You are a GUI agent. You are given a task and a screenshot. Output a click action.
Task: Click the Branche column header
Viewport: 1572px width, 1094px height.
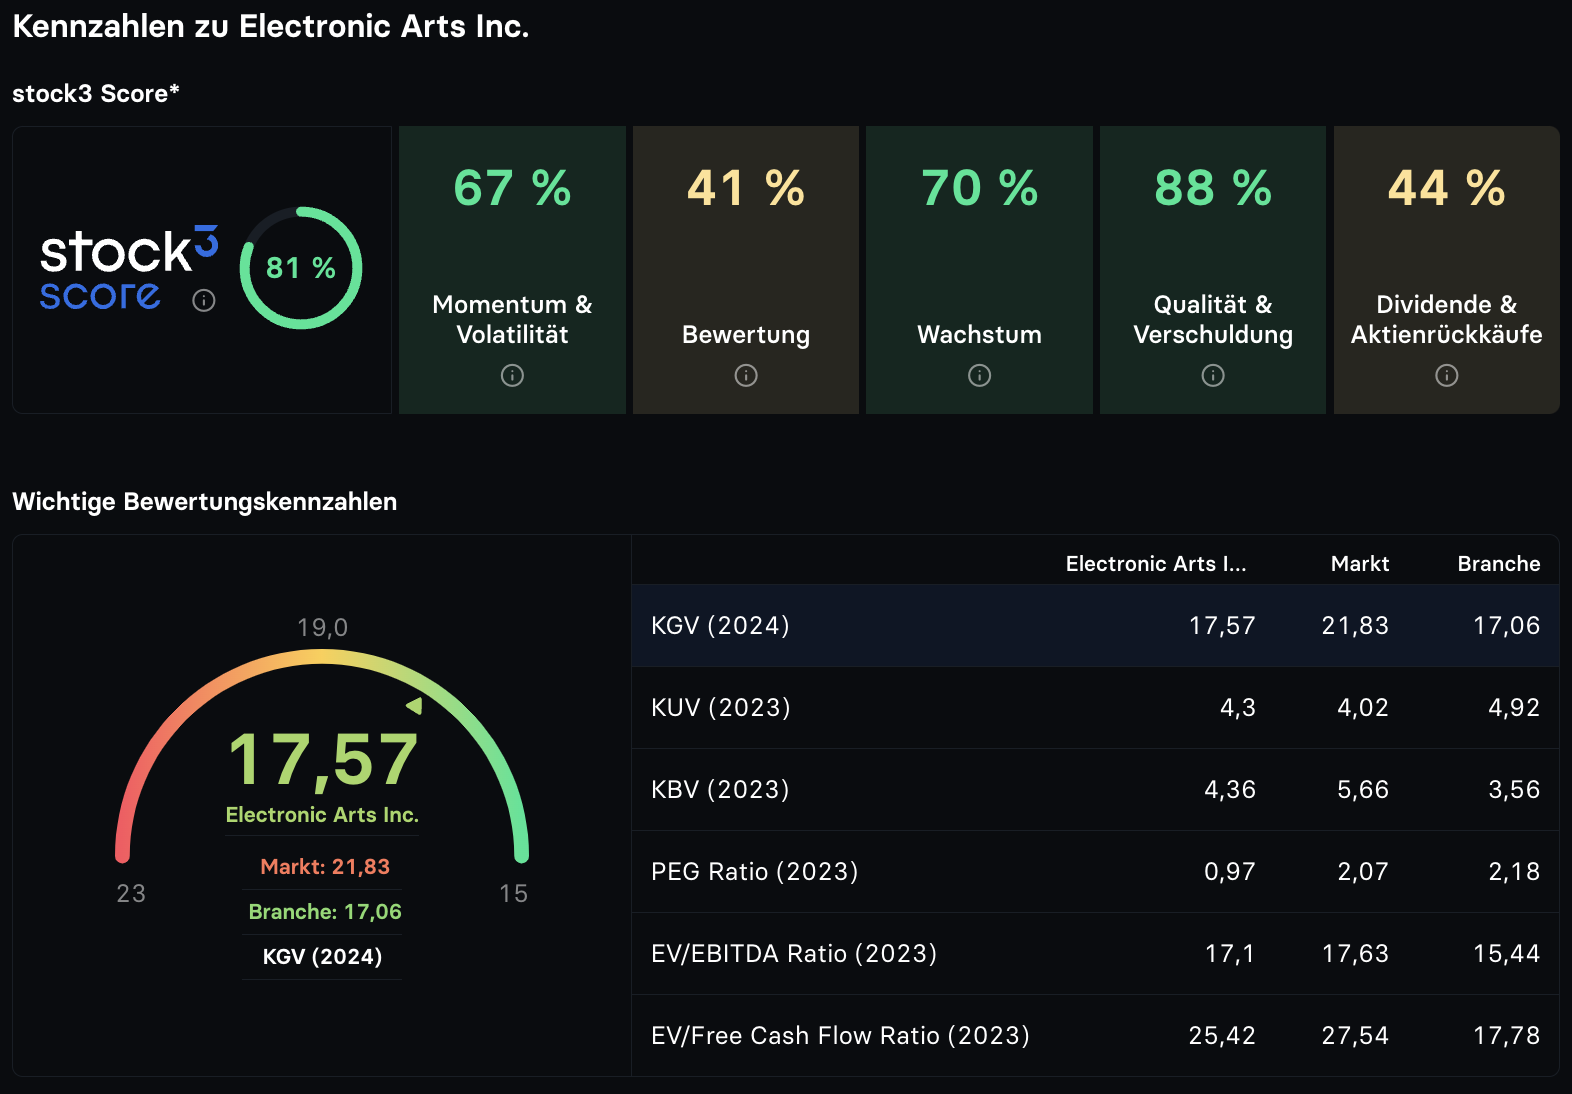point(1499,564)
